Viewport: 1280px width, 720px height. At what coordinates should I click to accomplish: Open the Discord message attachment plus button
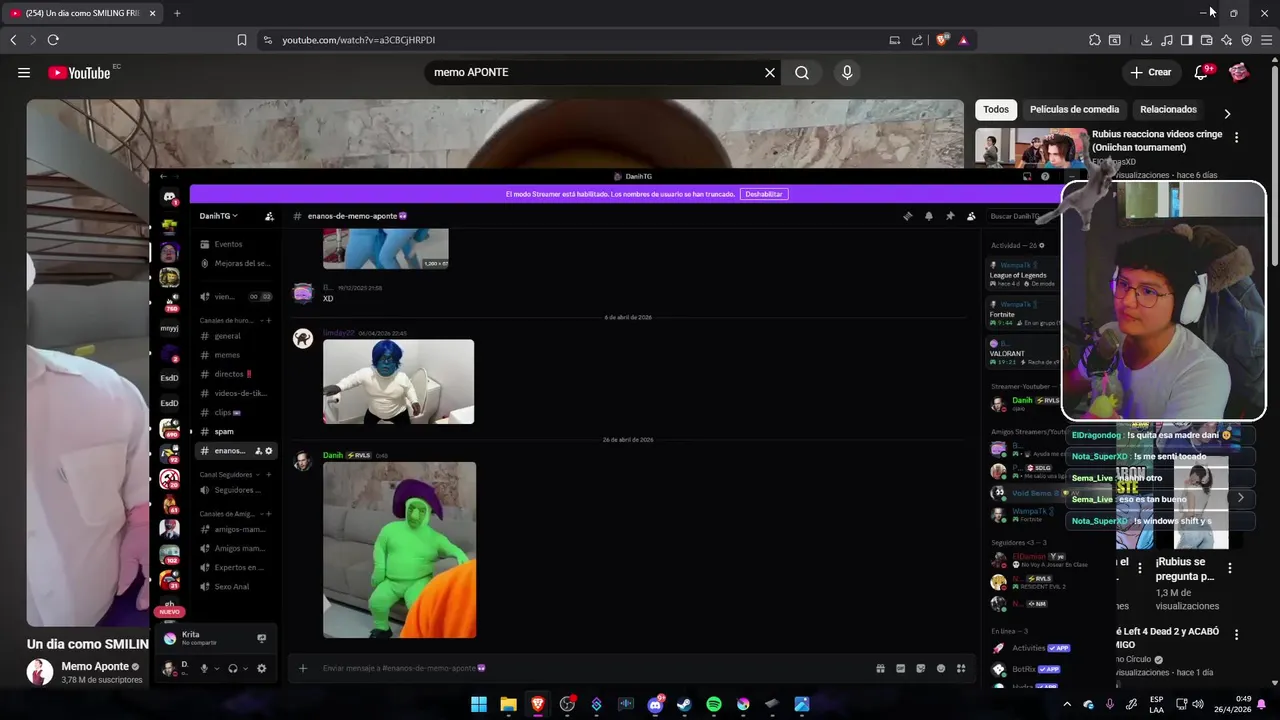click(x=303, y=669)
